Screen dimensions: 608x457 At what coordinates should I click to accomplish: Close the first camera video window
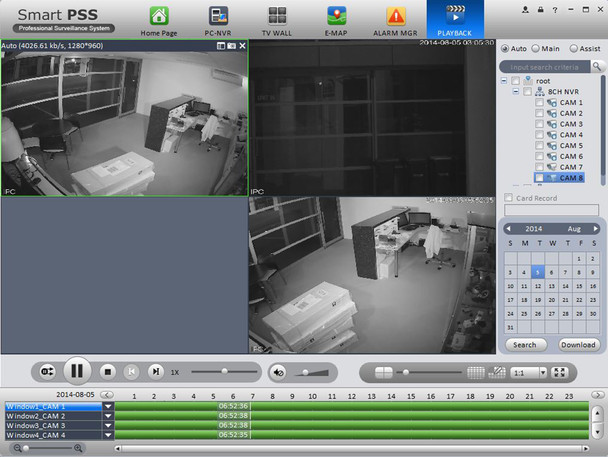coord(242,46)
